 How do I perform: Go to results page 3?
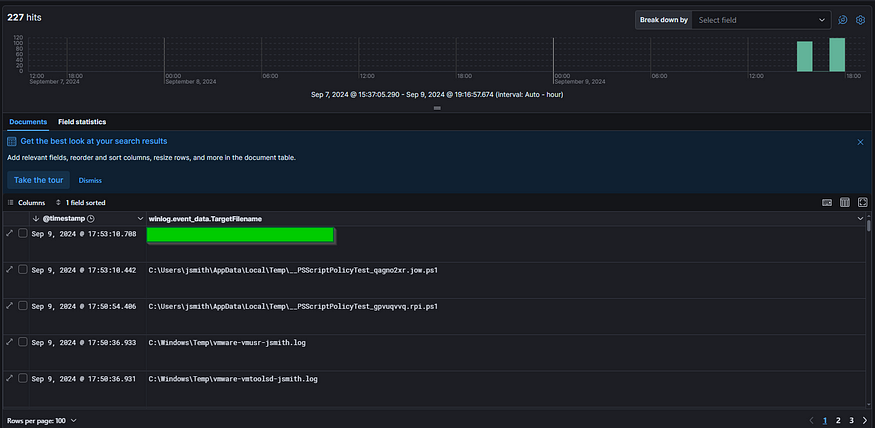click(852, 420)
